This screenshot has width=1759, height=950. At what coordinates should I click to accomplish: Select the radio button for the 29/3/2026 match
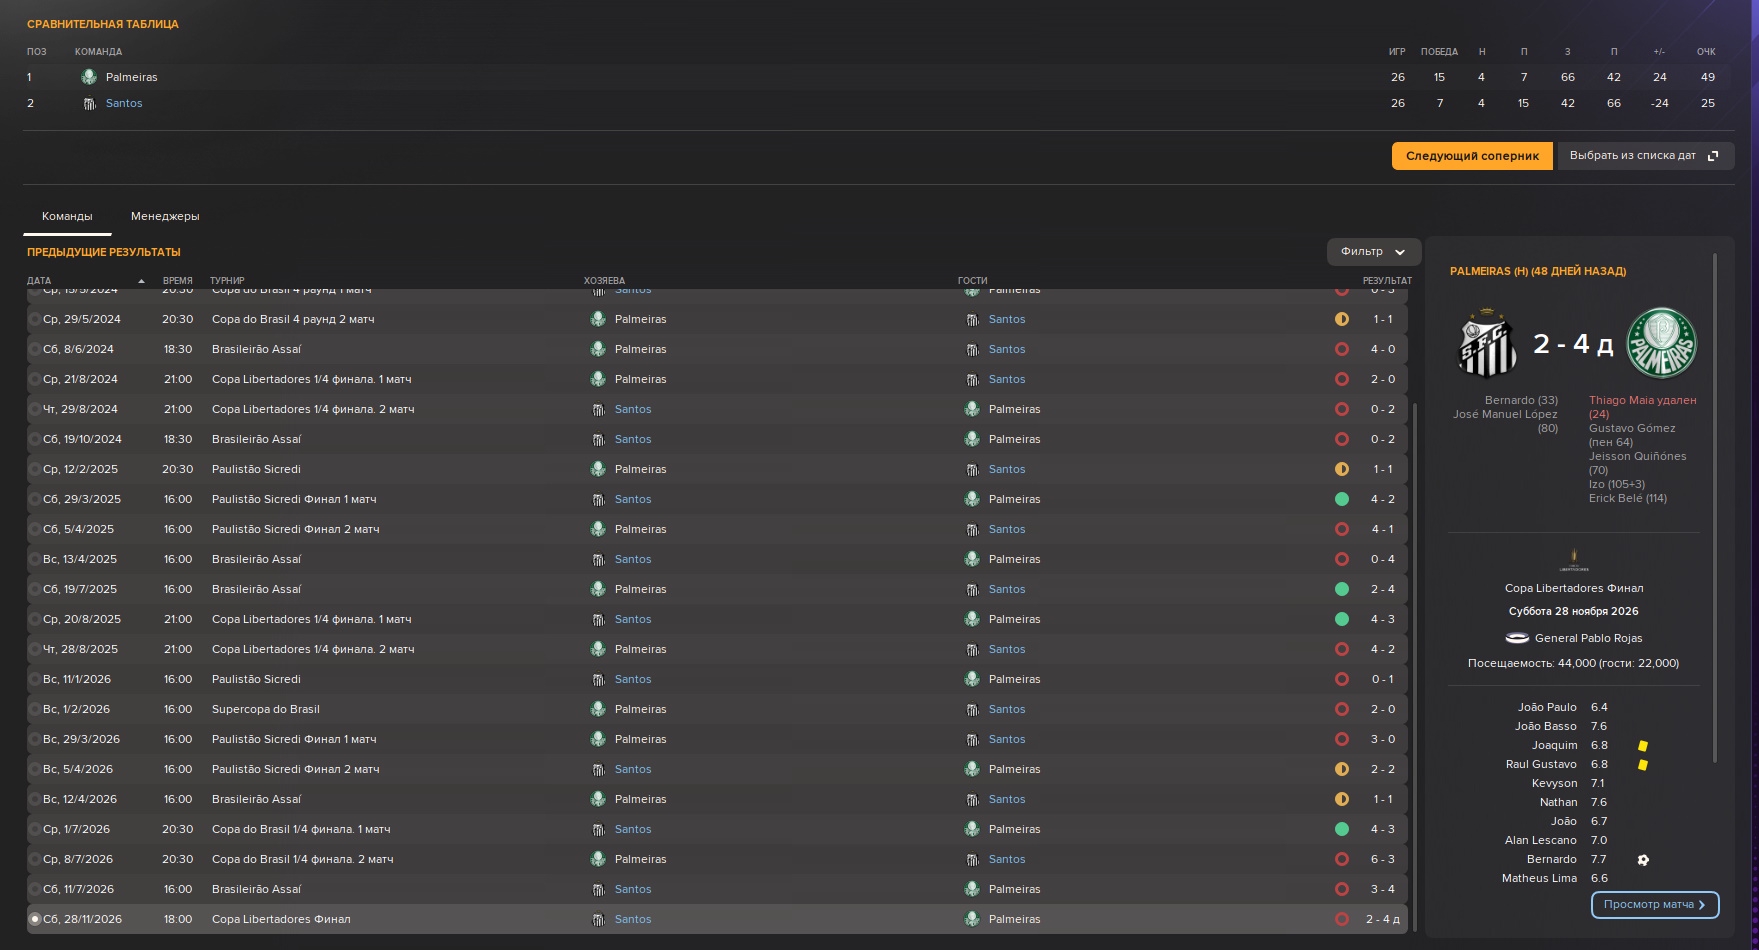pyautogui.click(x=35, y=739)
